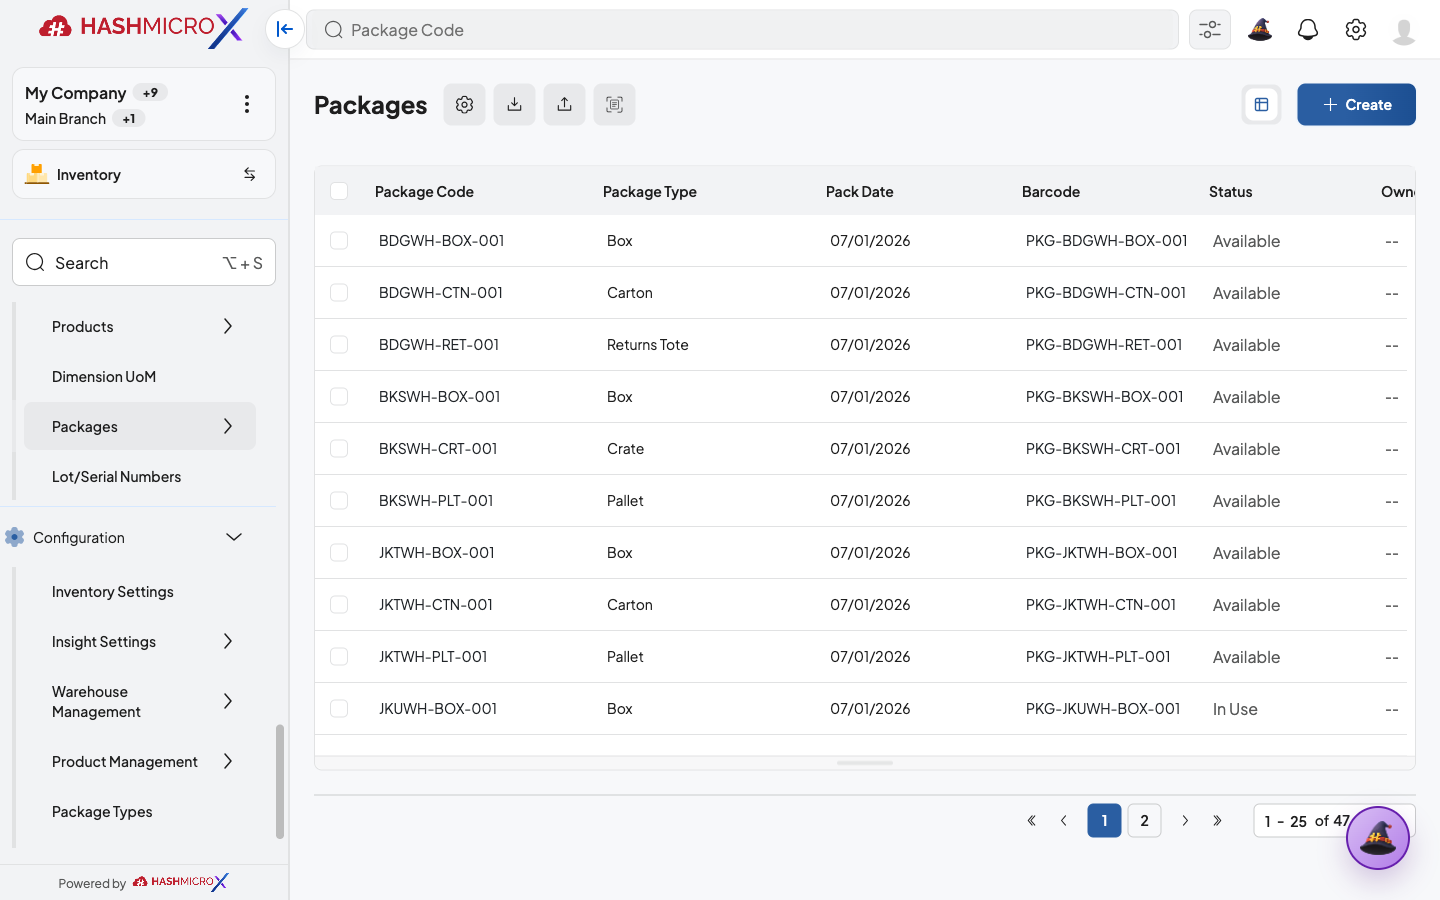Click the Configuration gear icon in sidebar
Screen dimensions: 1440x900
[x=14, y=537]
